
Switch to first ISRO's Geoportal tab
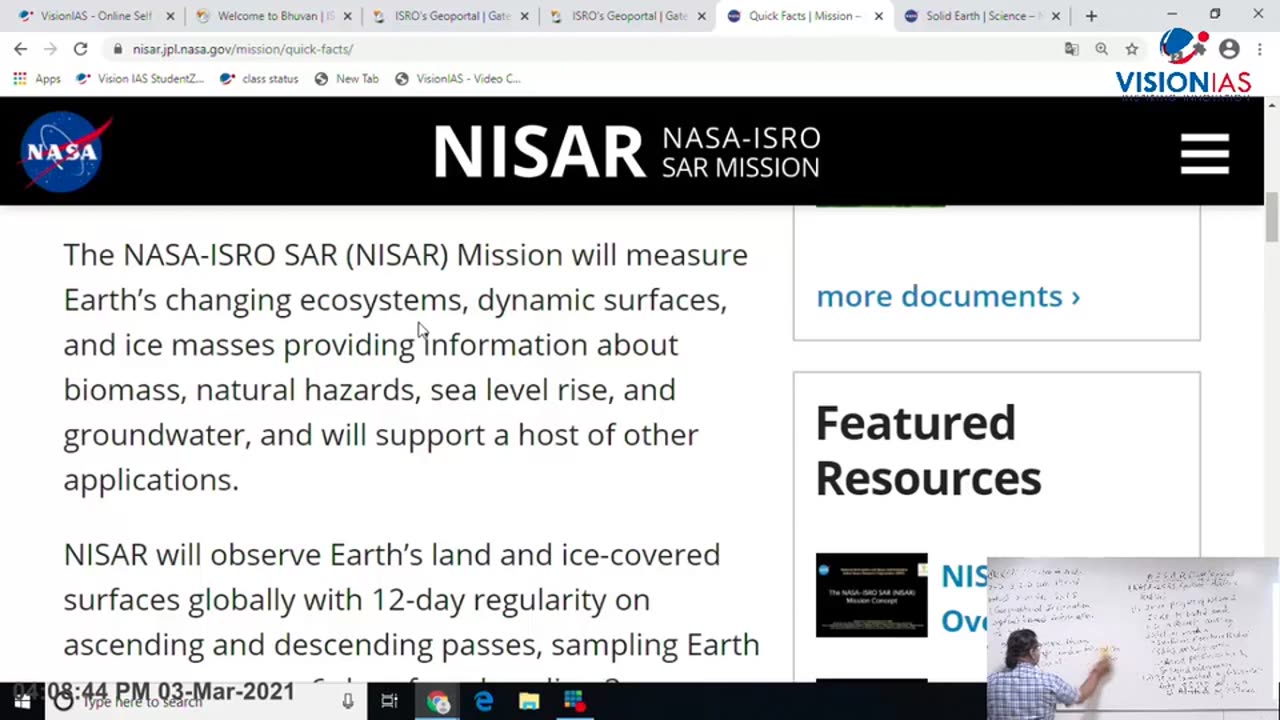443,16
